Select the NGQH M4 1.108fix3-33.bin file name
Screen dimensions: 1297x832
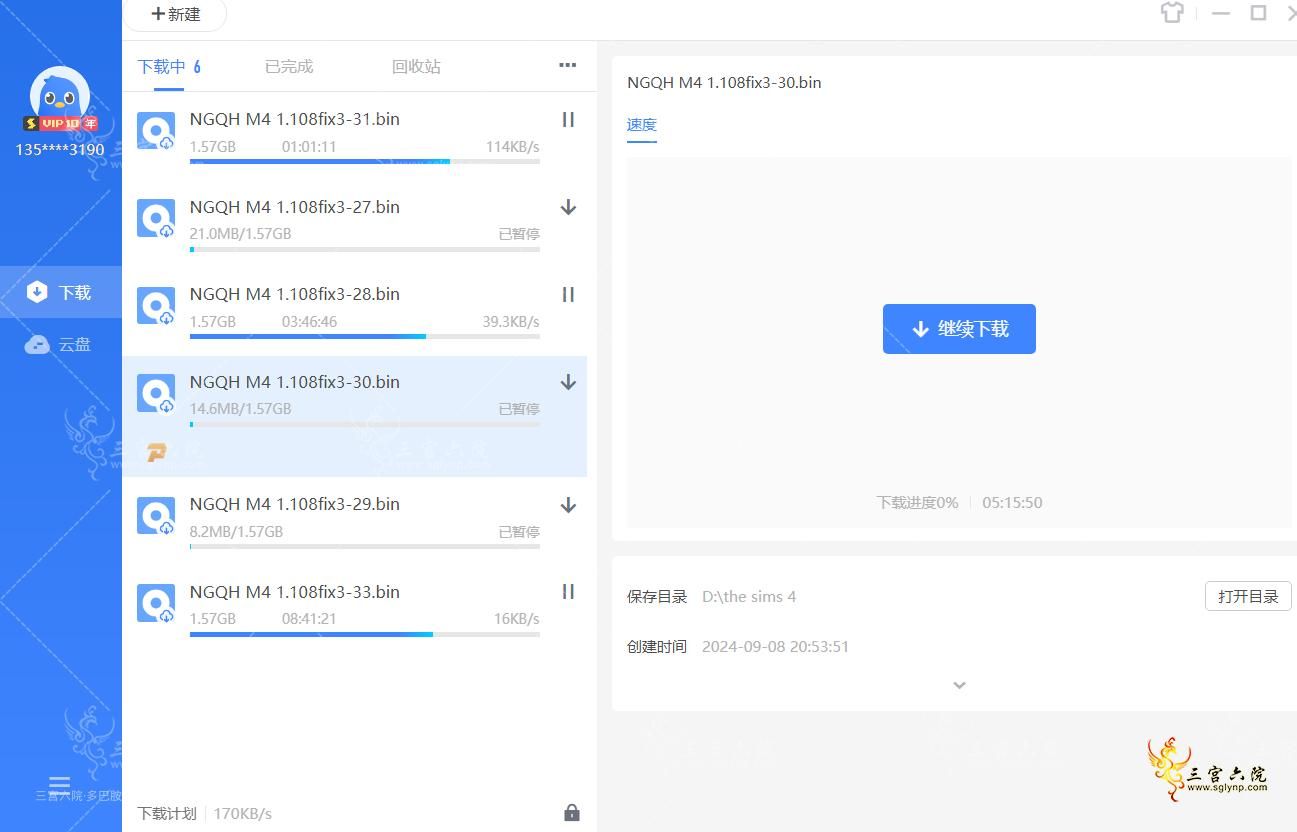pos(294,592)
